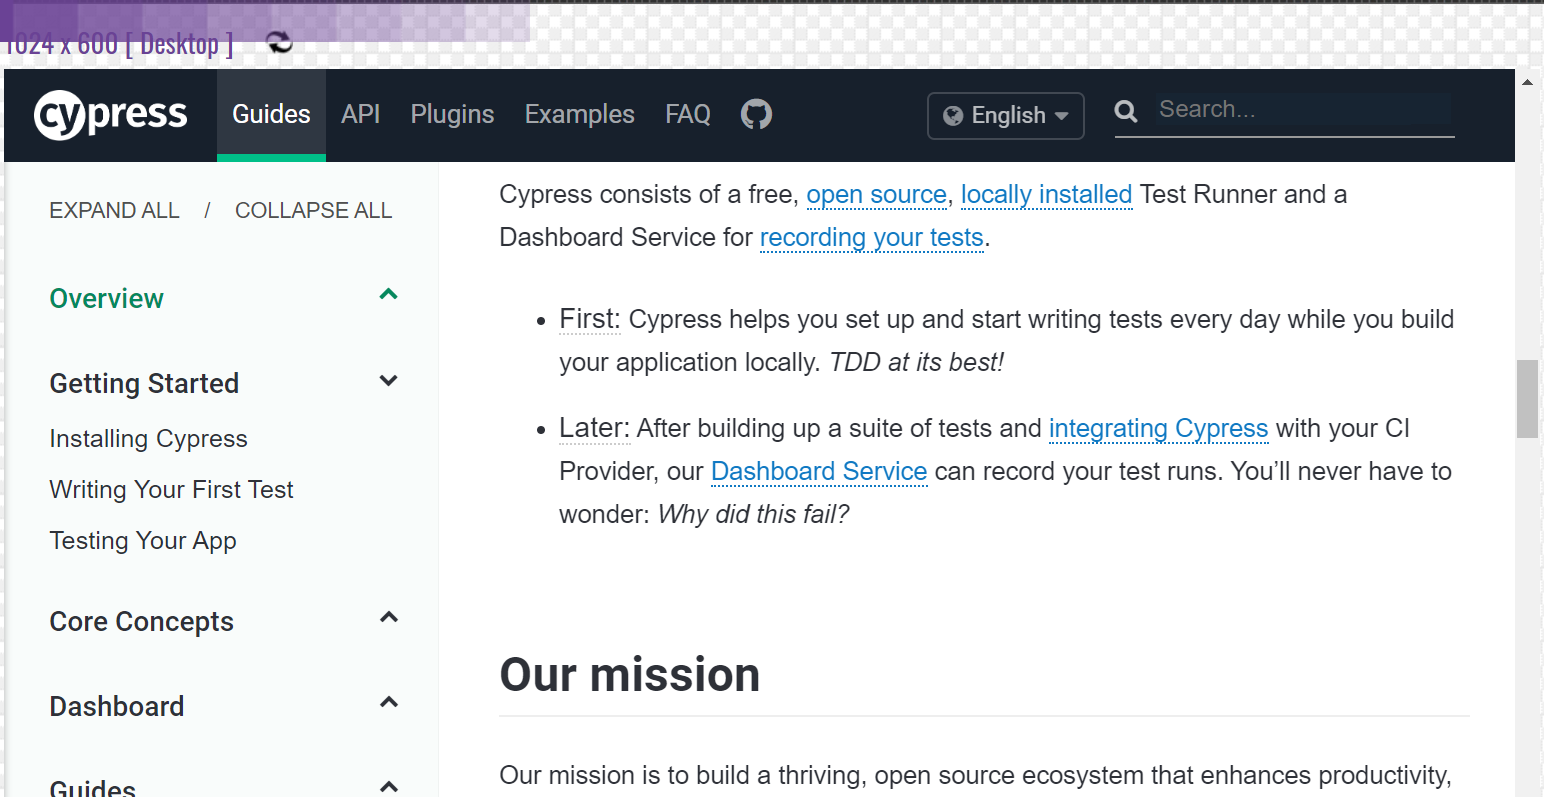The image size is (1544, 797).
Task: Open Writing Your First Test
Action: 171,489
